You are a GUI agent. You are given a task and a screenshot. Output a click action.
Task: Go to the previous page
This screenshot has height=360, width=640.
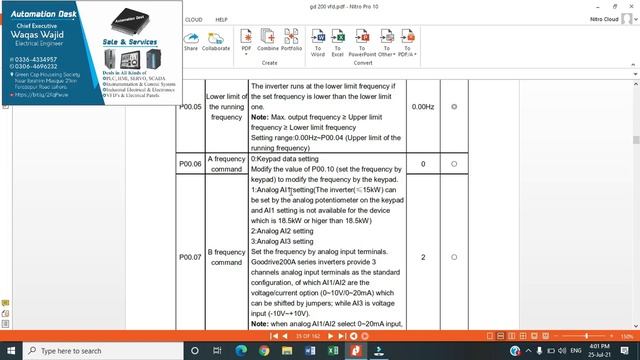[285, 336]
